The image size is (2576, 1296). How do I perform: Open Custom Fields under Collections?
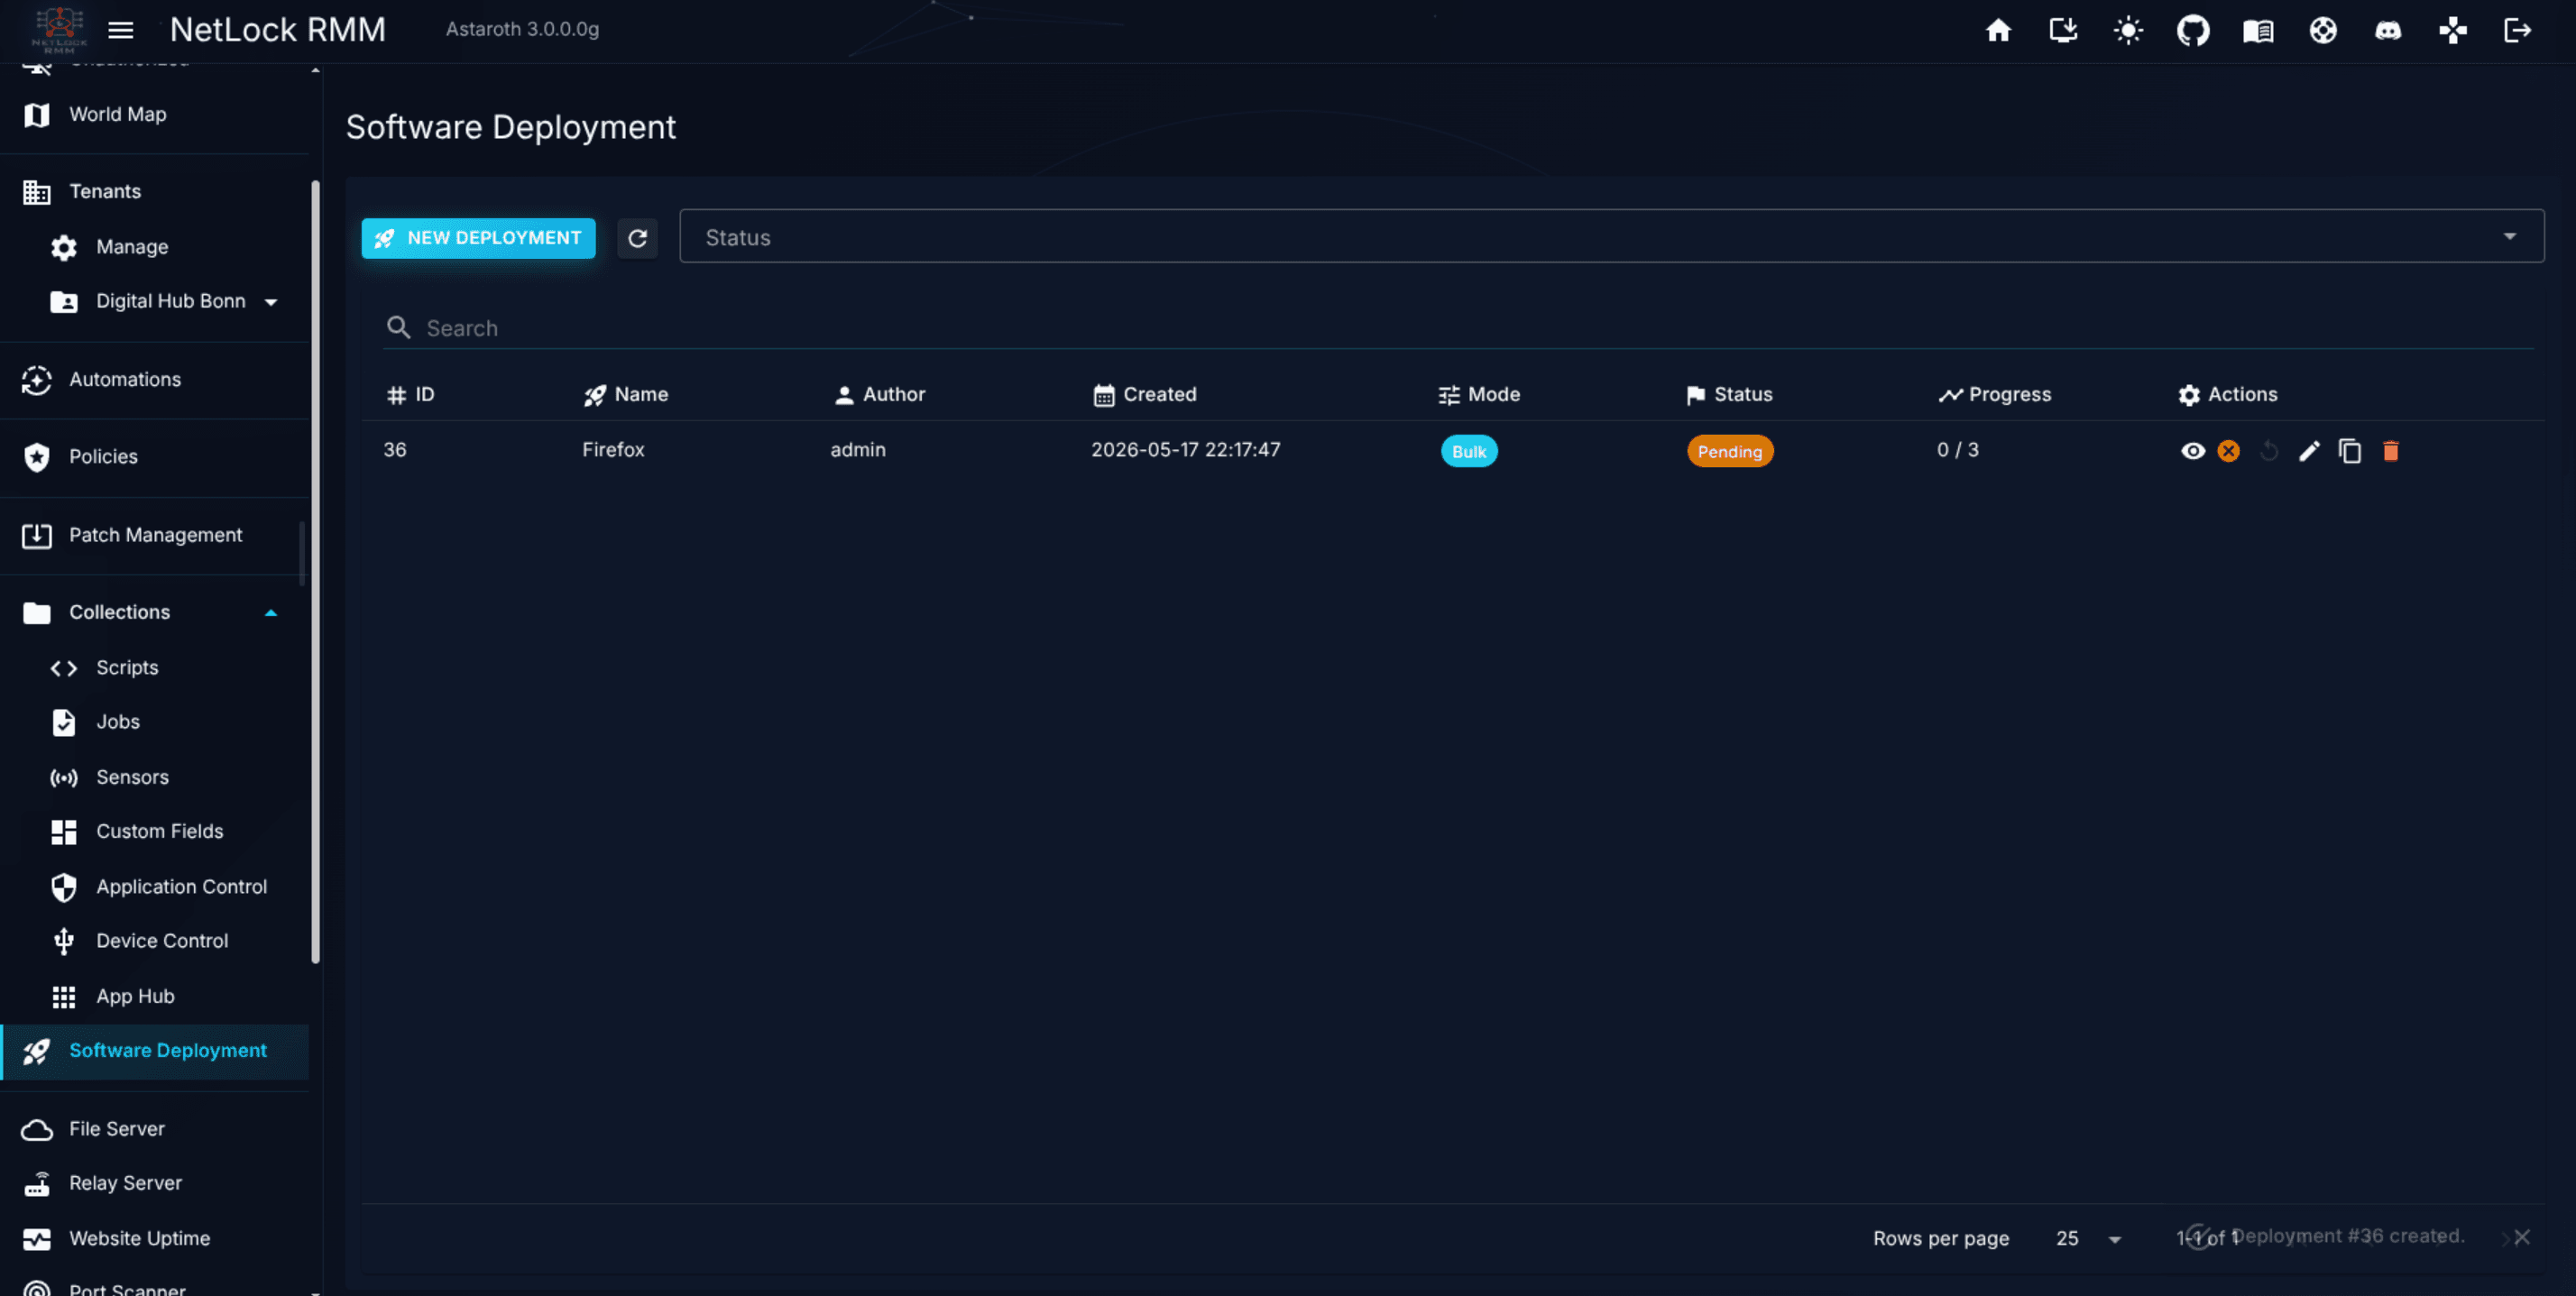155,831
